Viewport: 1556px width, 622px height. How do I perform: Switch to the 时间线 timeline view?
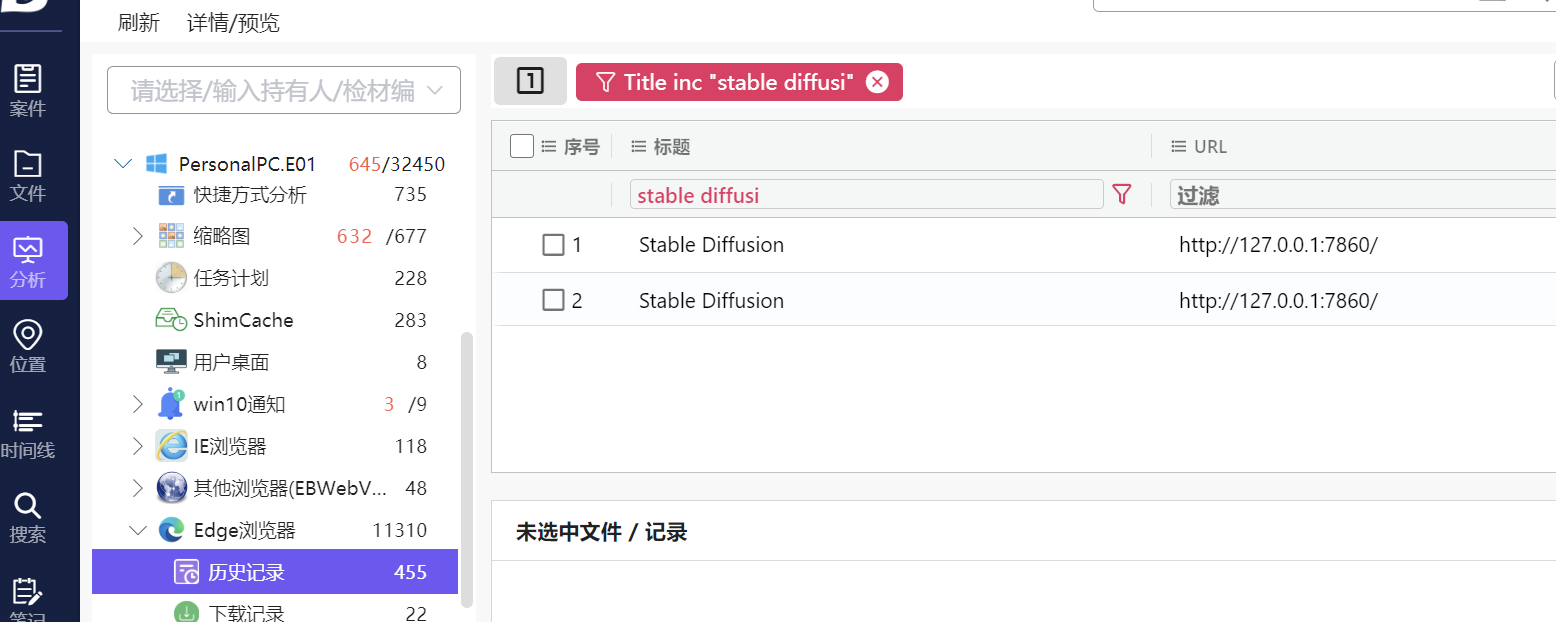(27, 433)
